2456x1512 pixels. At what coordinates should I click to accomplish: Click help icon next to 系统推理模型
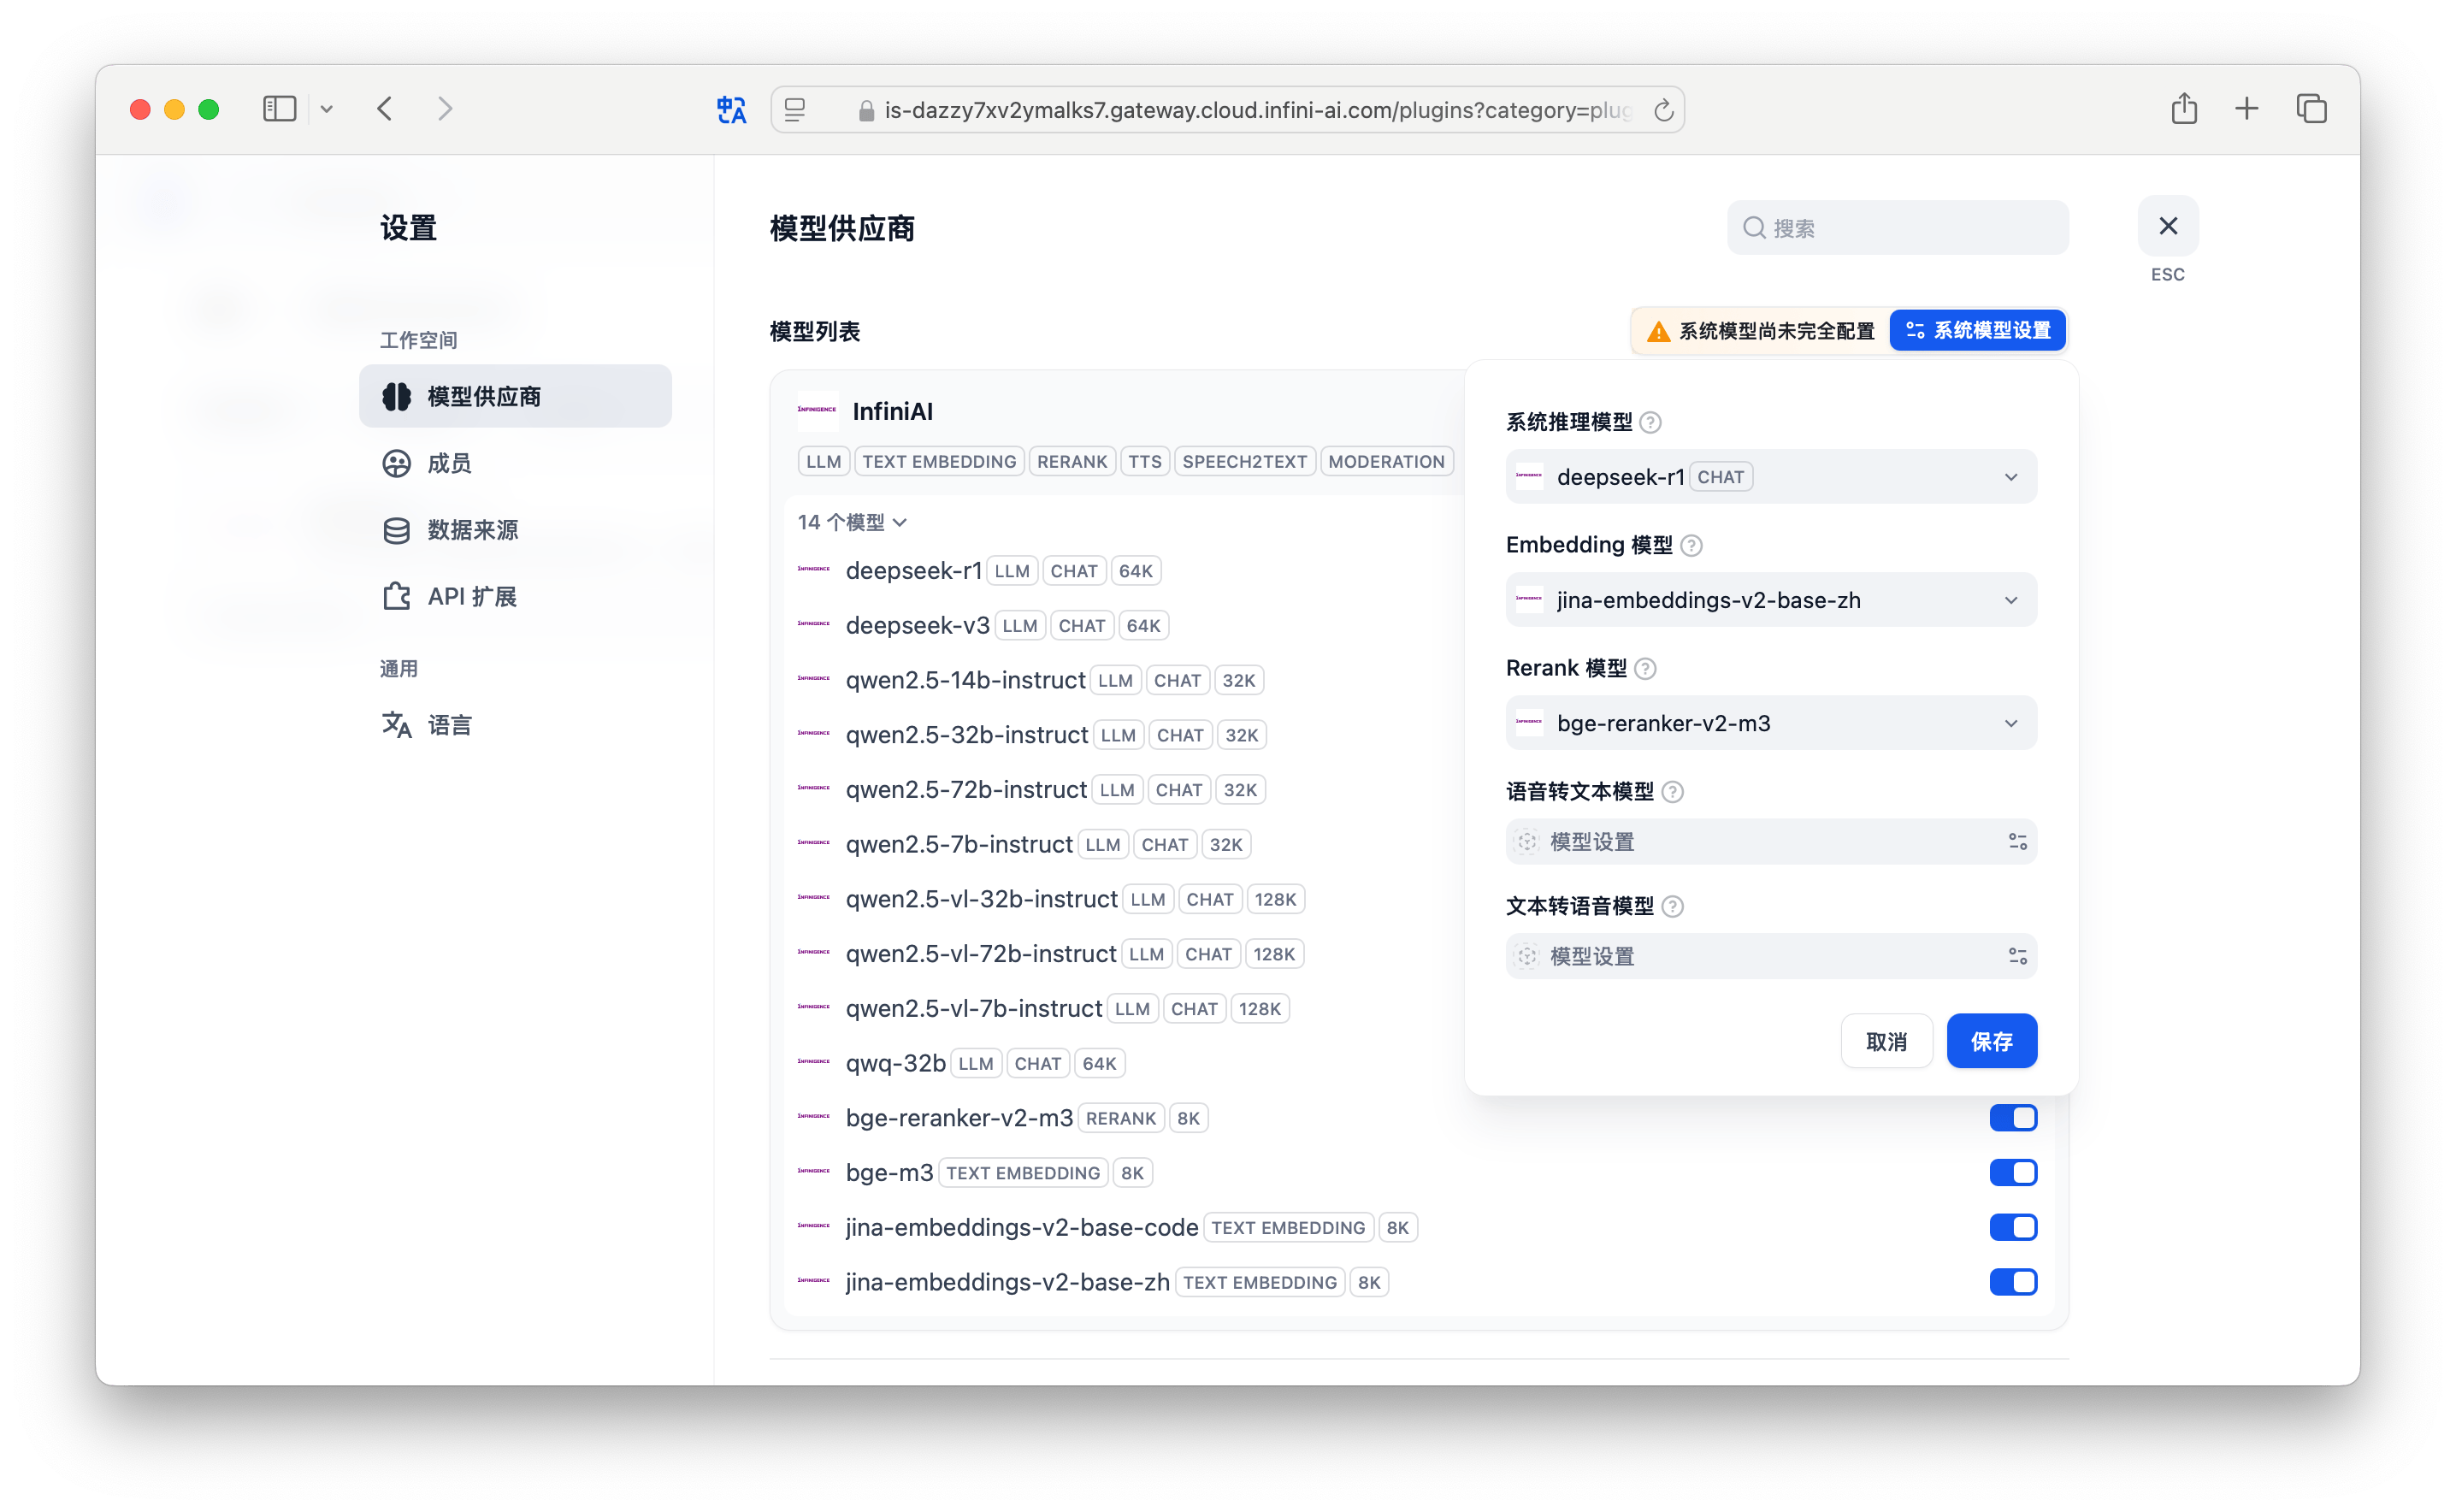point(1651,423)
